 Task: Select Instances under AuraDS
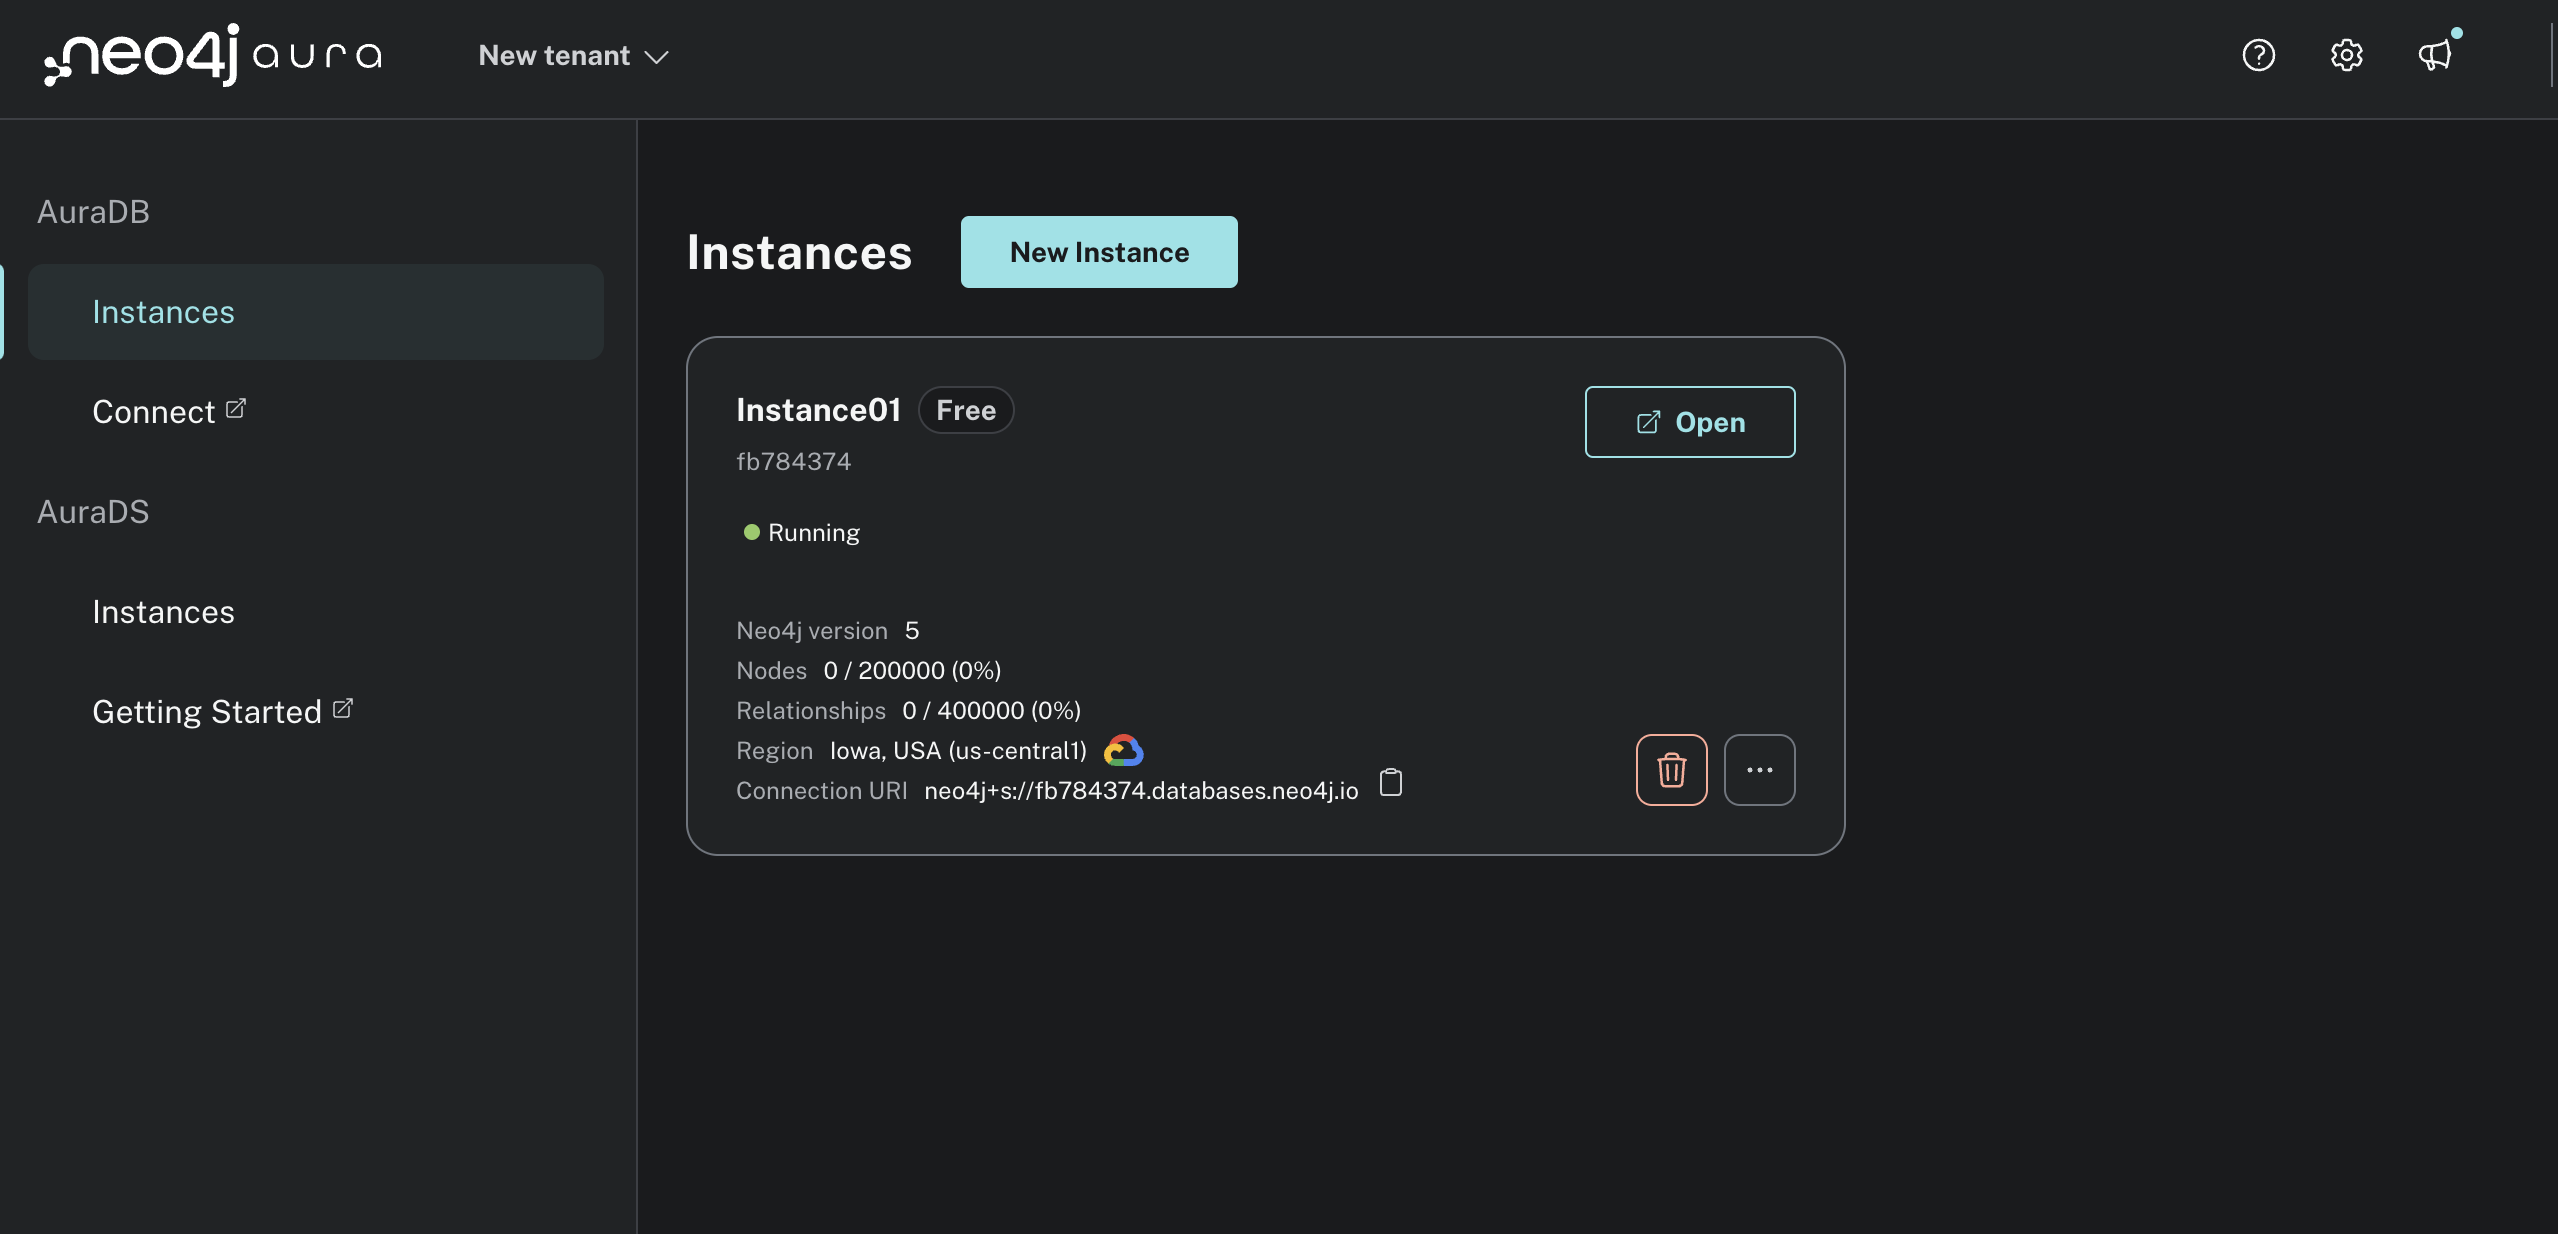[x=163, y=611]
